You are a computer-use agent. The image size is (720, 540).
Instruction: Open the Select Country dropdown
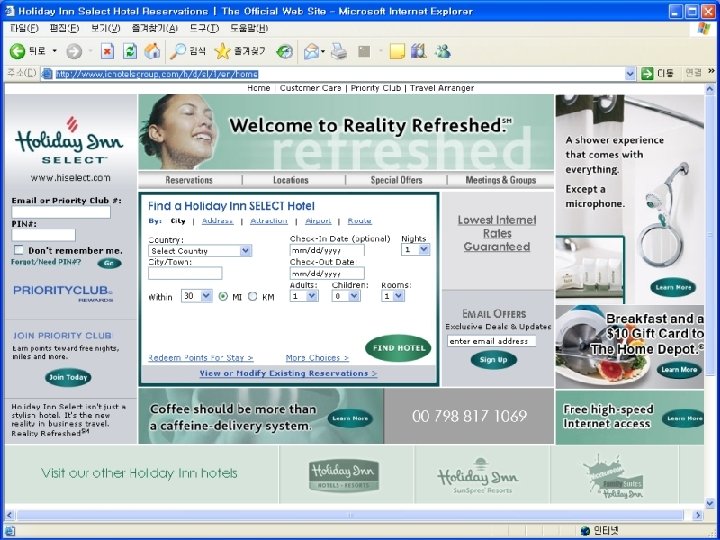click(200, 251)
